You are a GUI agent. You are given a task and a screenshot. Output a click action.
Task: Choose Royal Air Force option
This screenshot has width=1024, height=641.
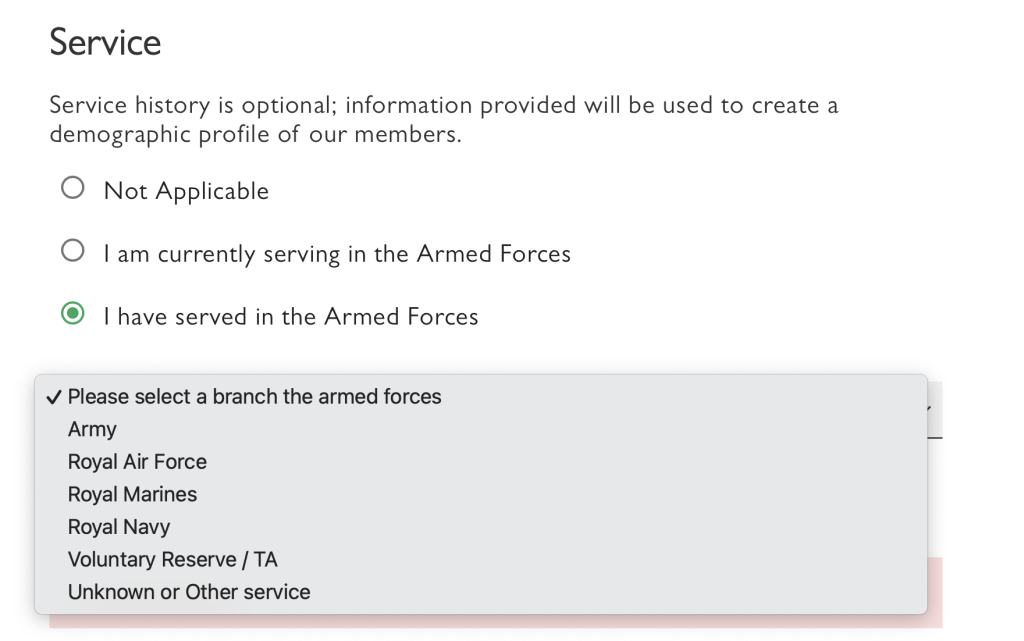coord(137,462)
